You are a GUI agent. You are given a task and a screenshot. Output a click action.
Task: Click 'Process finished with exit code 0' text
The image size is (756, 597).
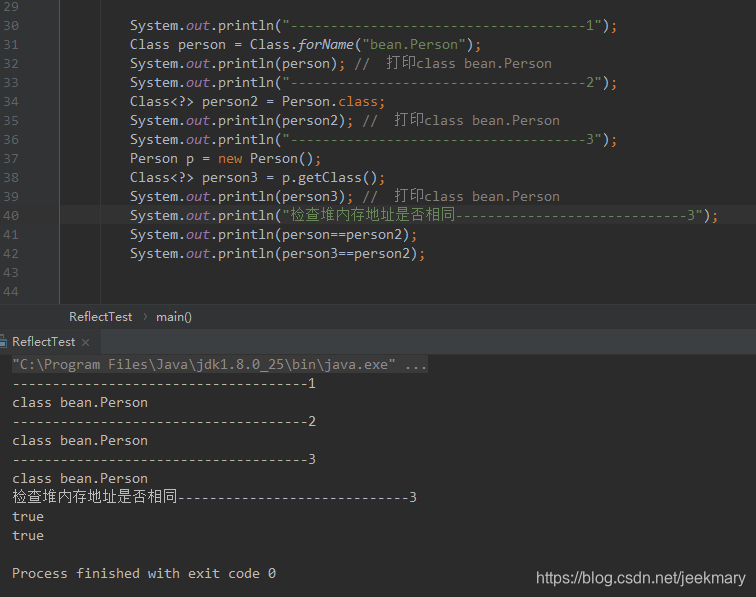tap(144, 573)
